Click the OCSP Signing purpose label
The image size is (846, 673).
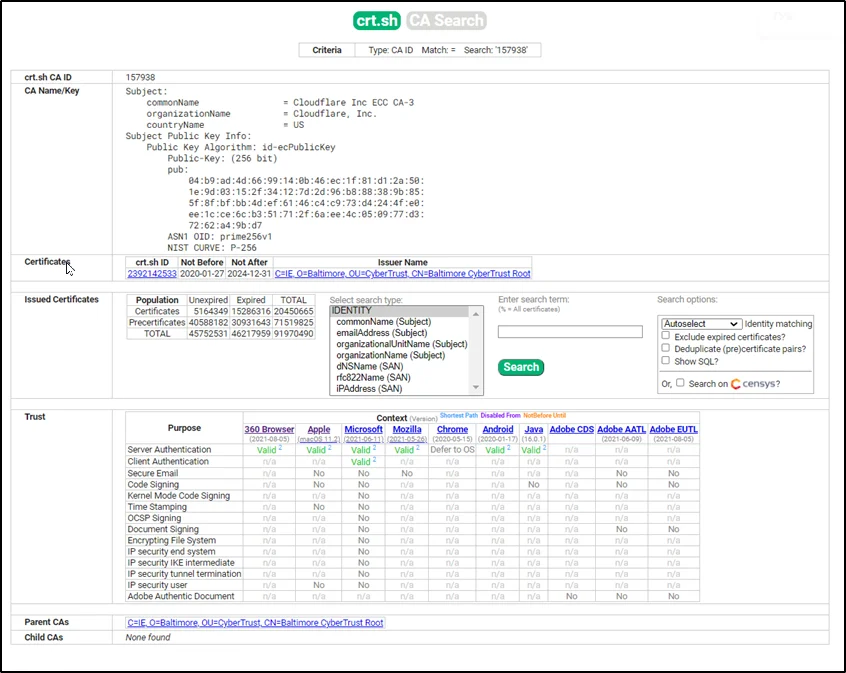click(154, 518)
